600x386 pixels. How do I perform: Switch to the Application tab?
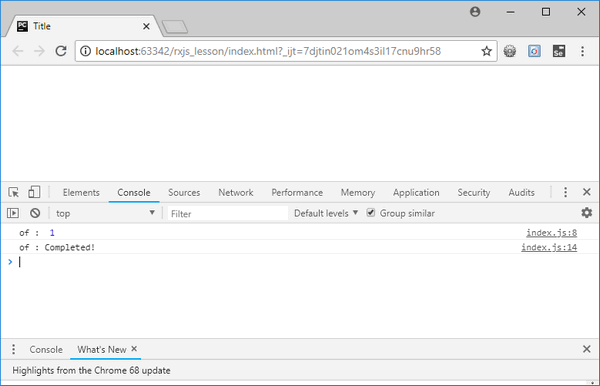(x=416, y=192)
